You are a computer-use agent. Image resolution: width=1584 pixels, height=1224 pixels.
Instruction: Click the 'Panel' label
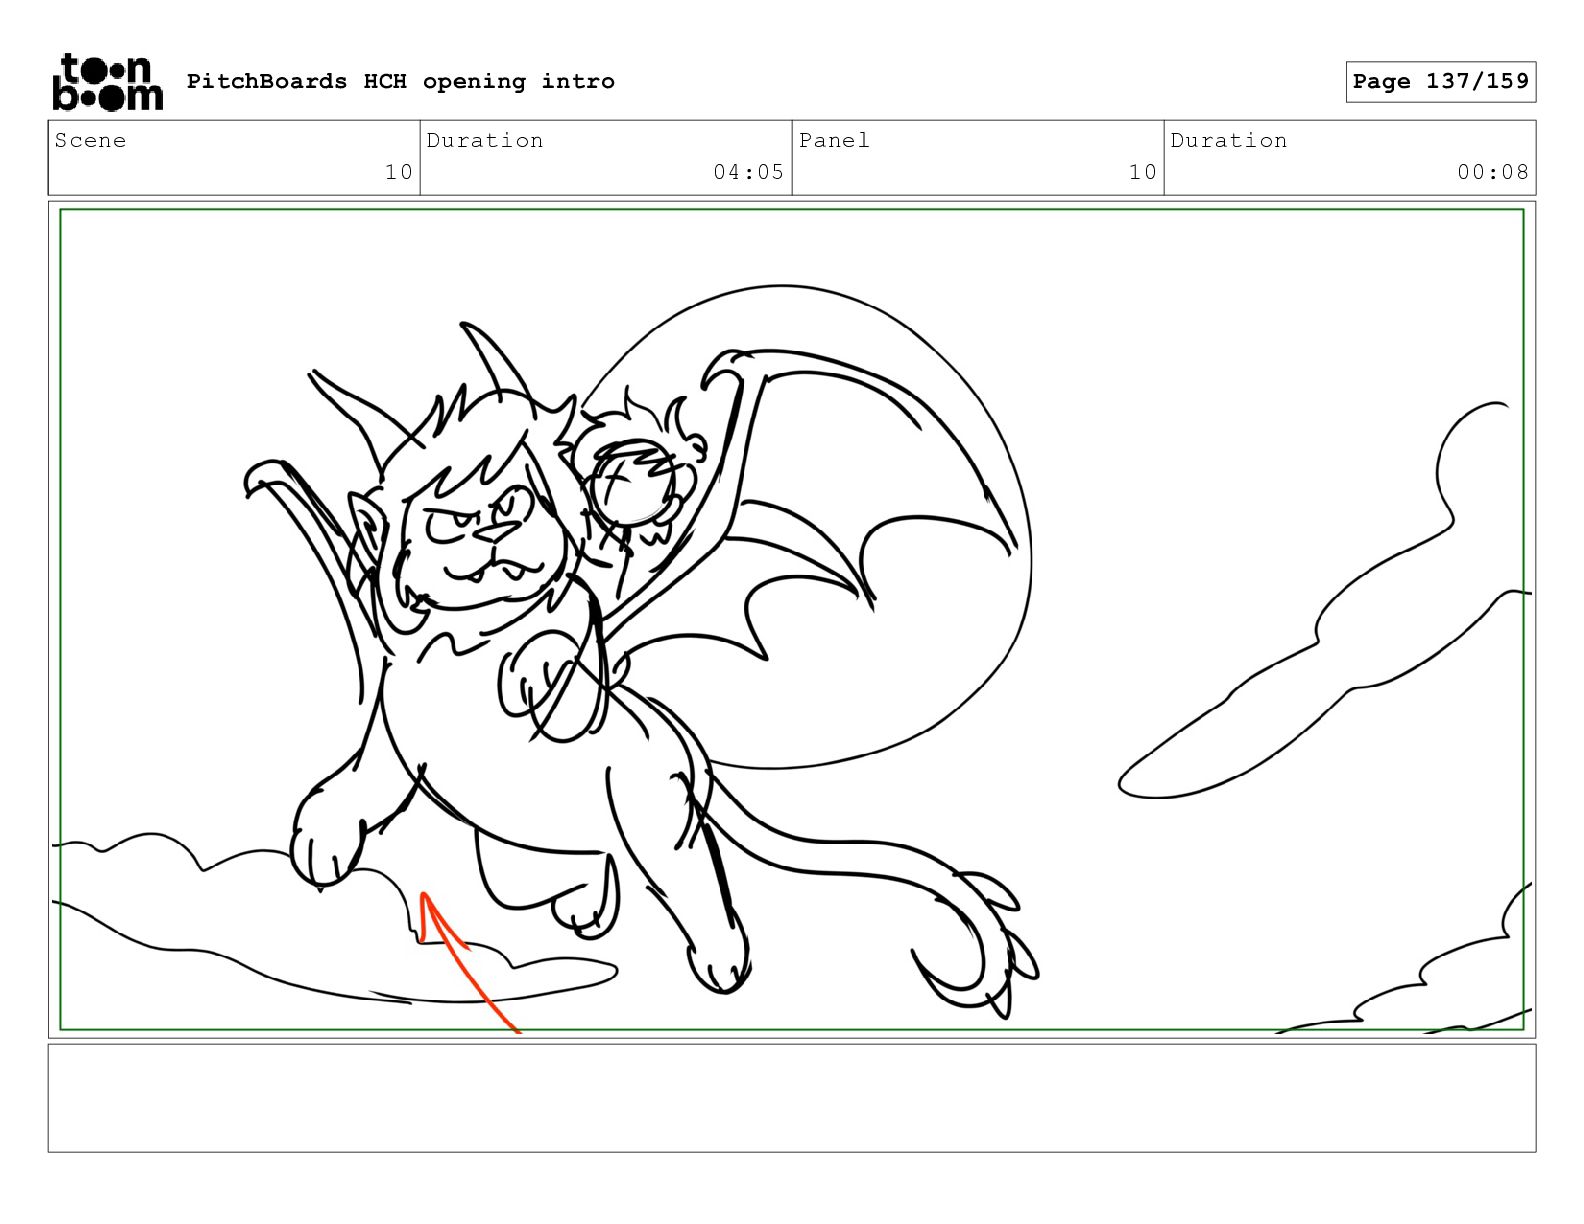coord(834,140)
